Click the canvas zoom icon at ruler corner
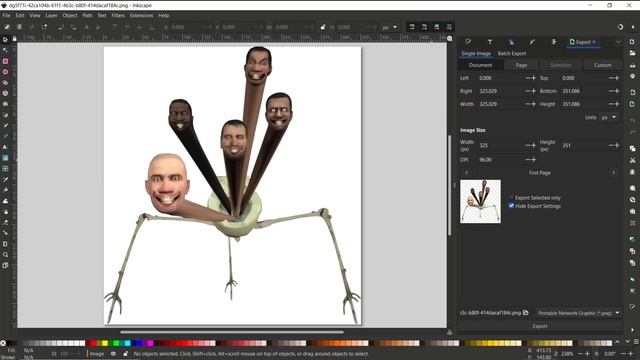This screenshot has height=360, width=640. tap(449, 39)
